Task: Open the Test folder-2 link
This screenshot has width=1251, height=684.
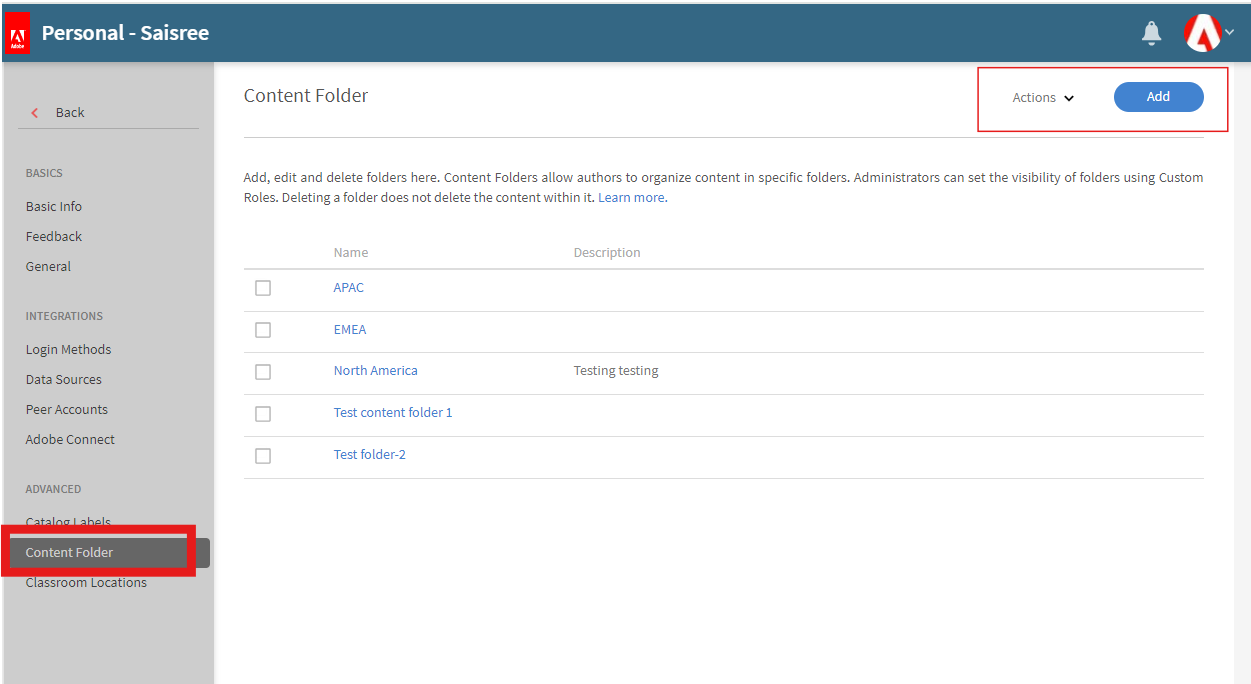Action: (x=370, y=455)
